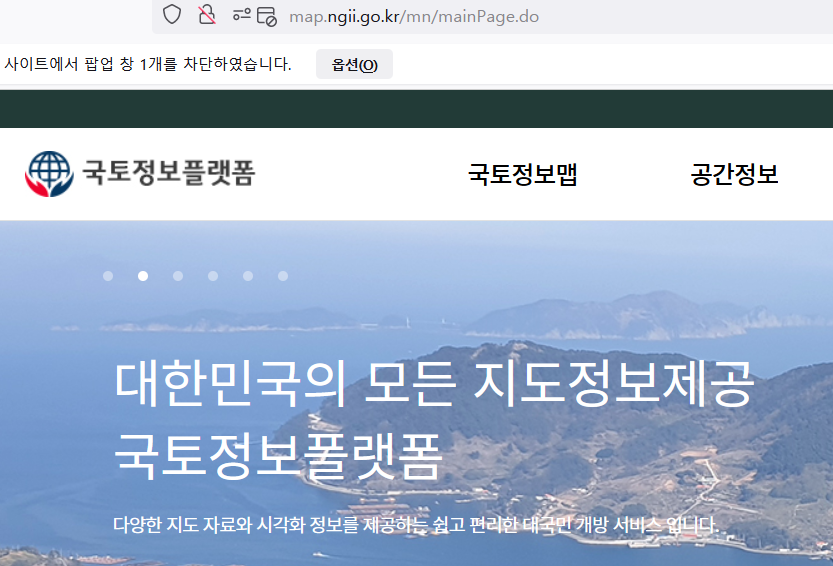
Task: Click the 국토정보플랫폼 site title text
Action: click(x=168, y=173)
